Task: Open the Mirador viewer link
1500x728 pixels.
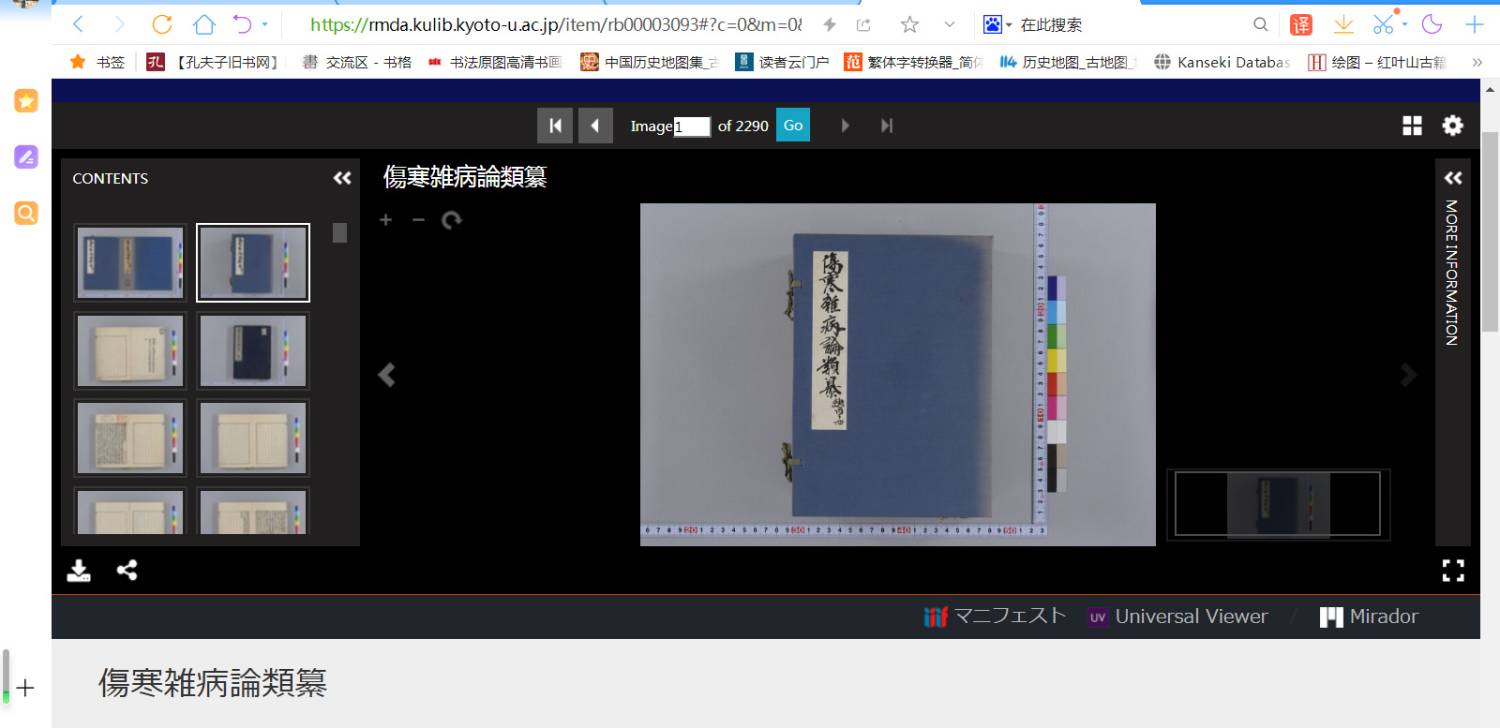Action: 1369,617
